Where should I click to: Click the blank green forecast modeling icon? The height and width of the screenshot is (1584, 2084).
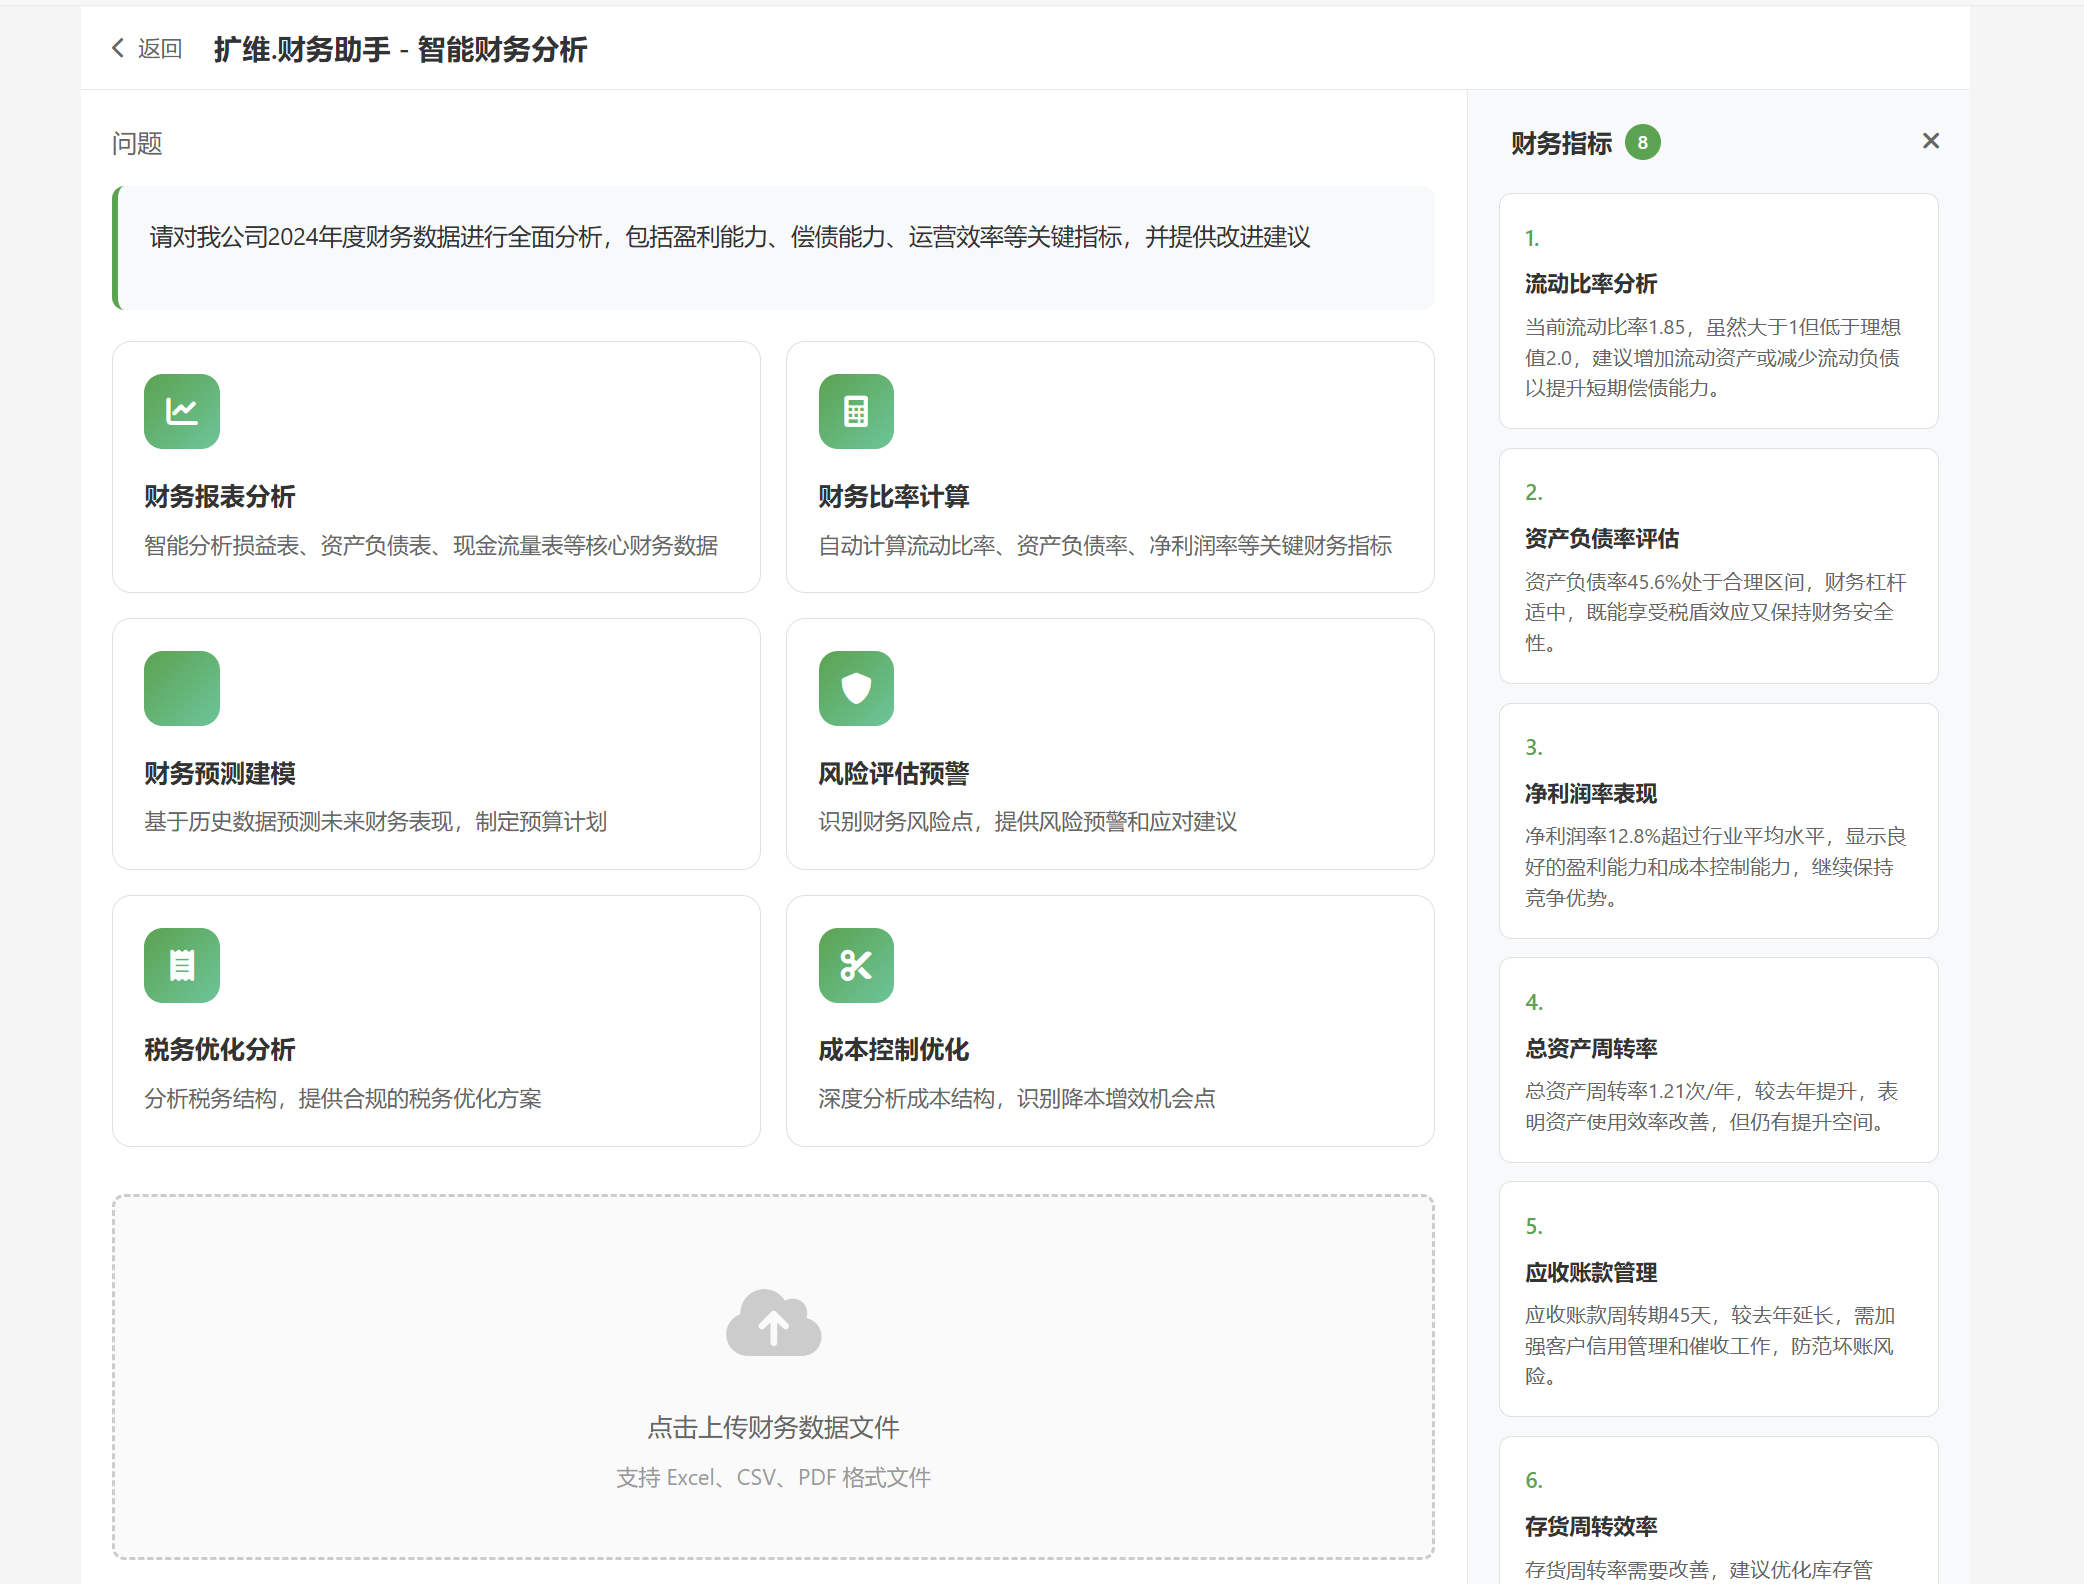coord(181,688)
